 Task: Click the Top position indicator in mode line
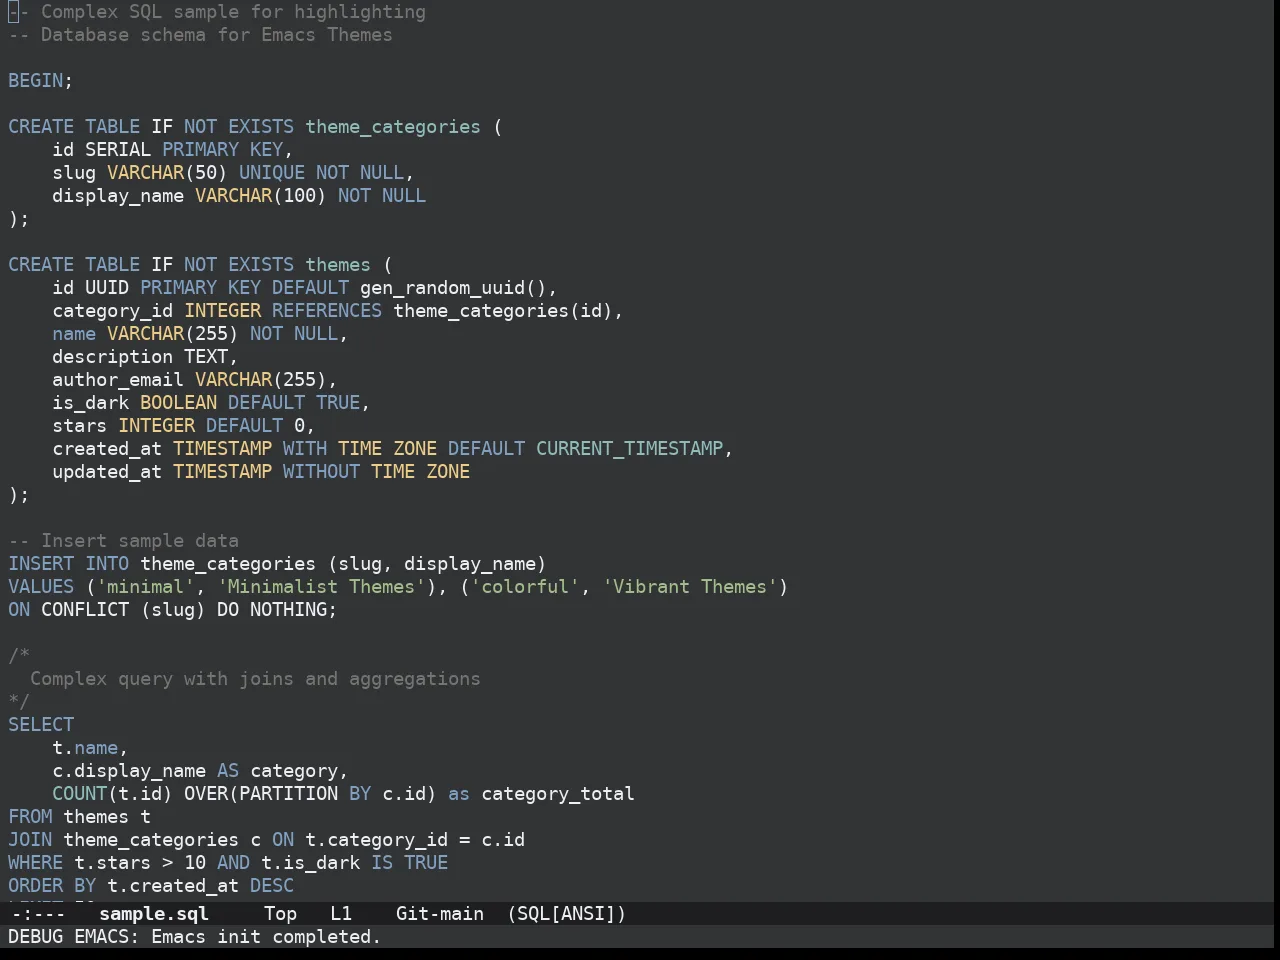280,913
